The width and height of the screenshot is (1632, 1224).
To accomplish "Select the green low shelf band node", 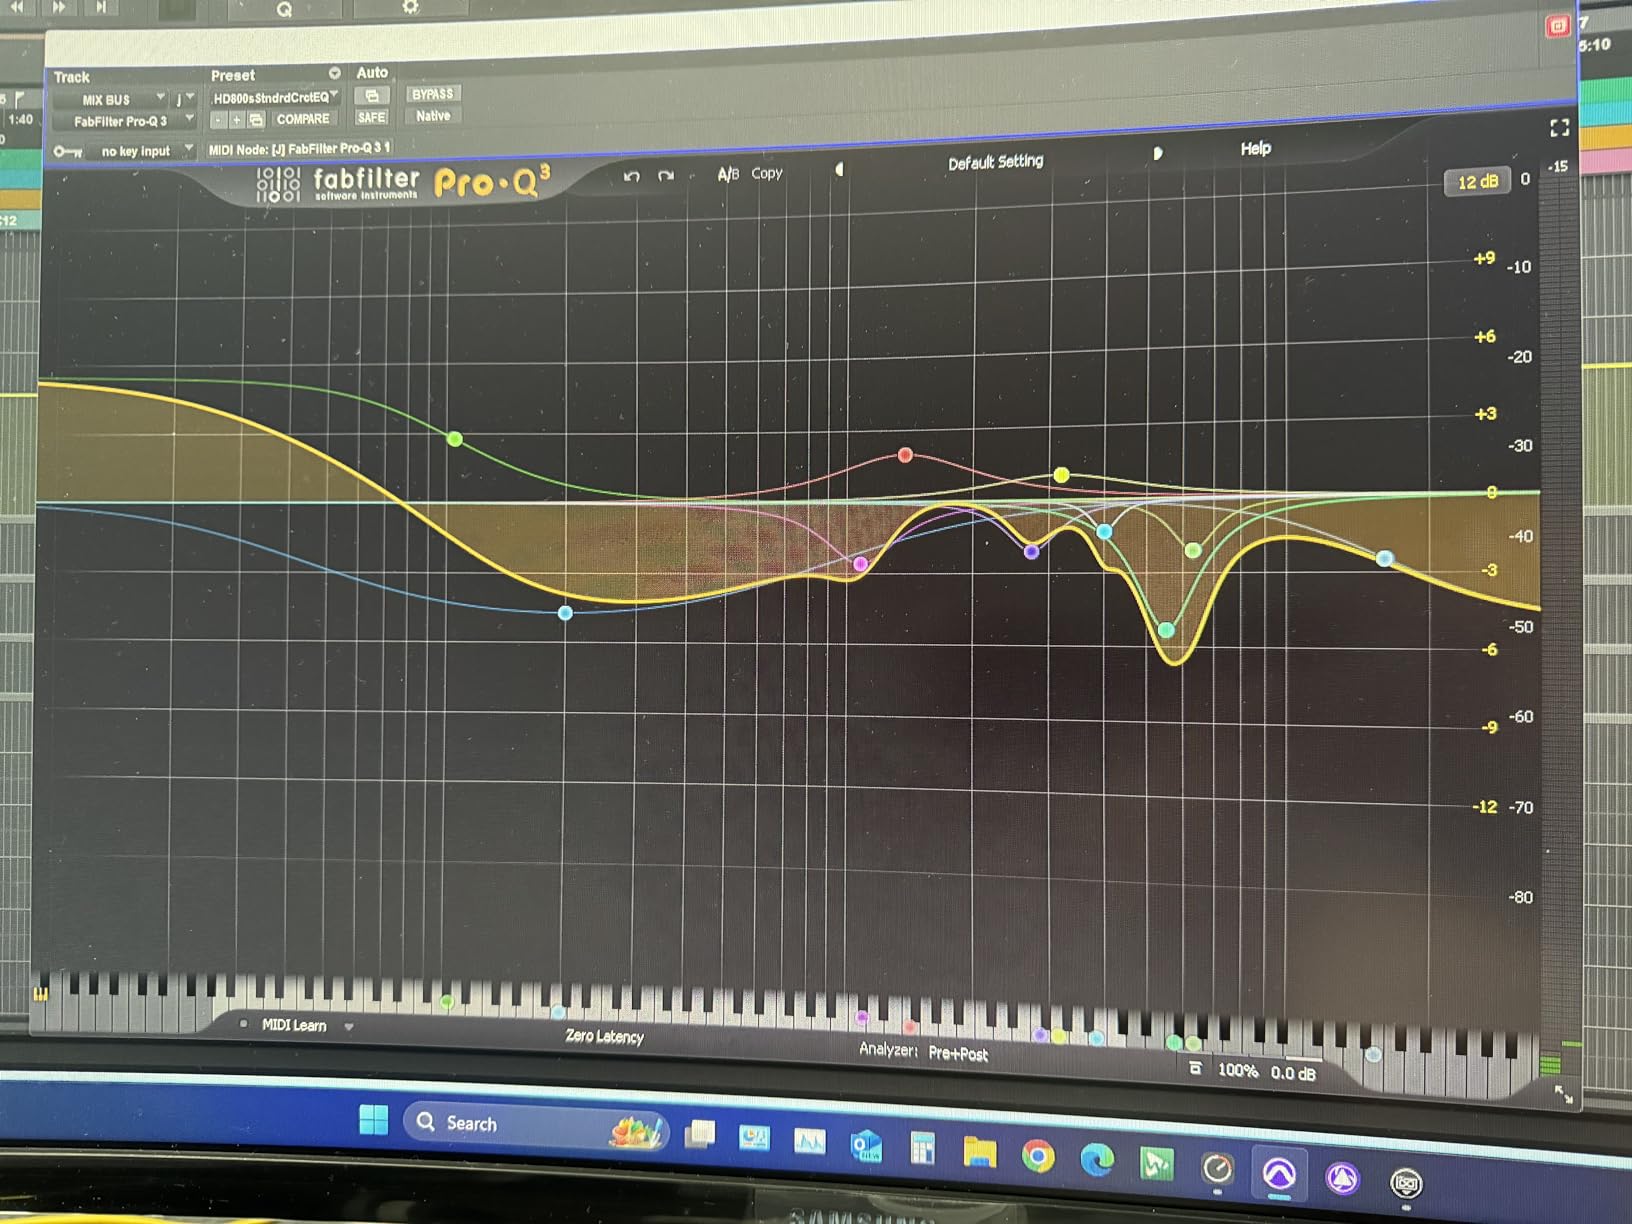I will coord(455,439).
